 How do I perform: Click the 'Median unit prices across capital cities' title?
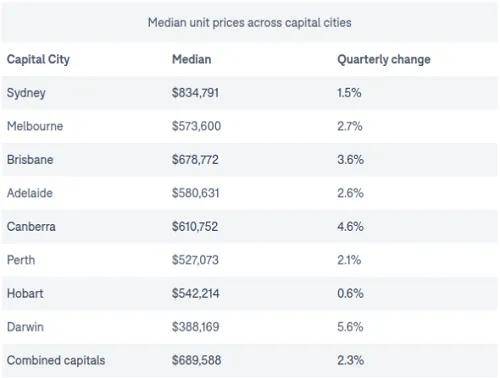click(249, 23)
